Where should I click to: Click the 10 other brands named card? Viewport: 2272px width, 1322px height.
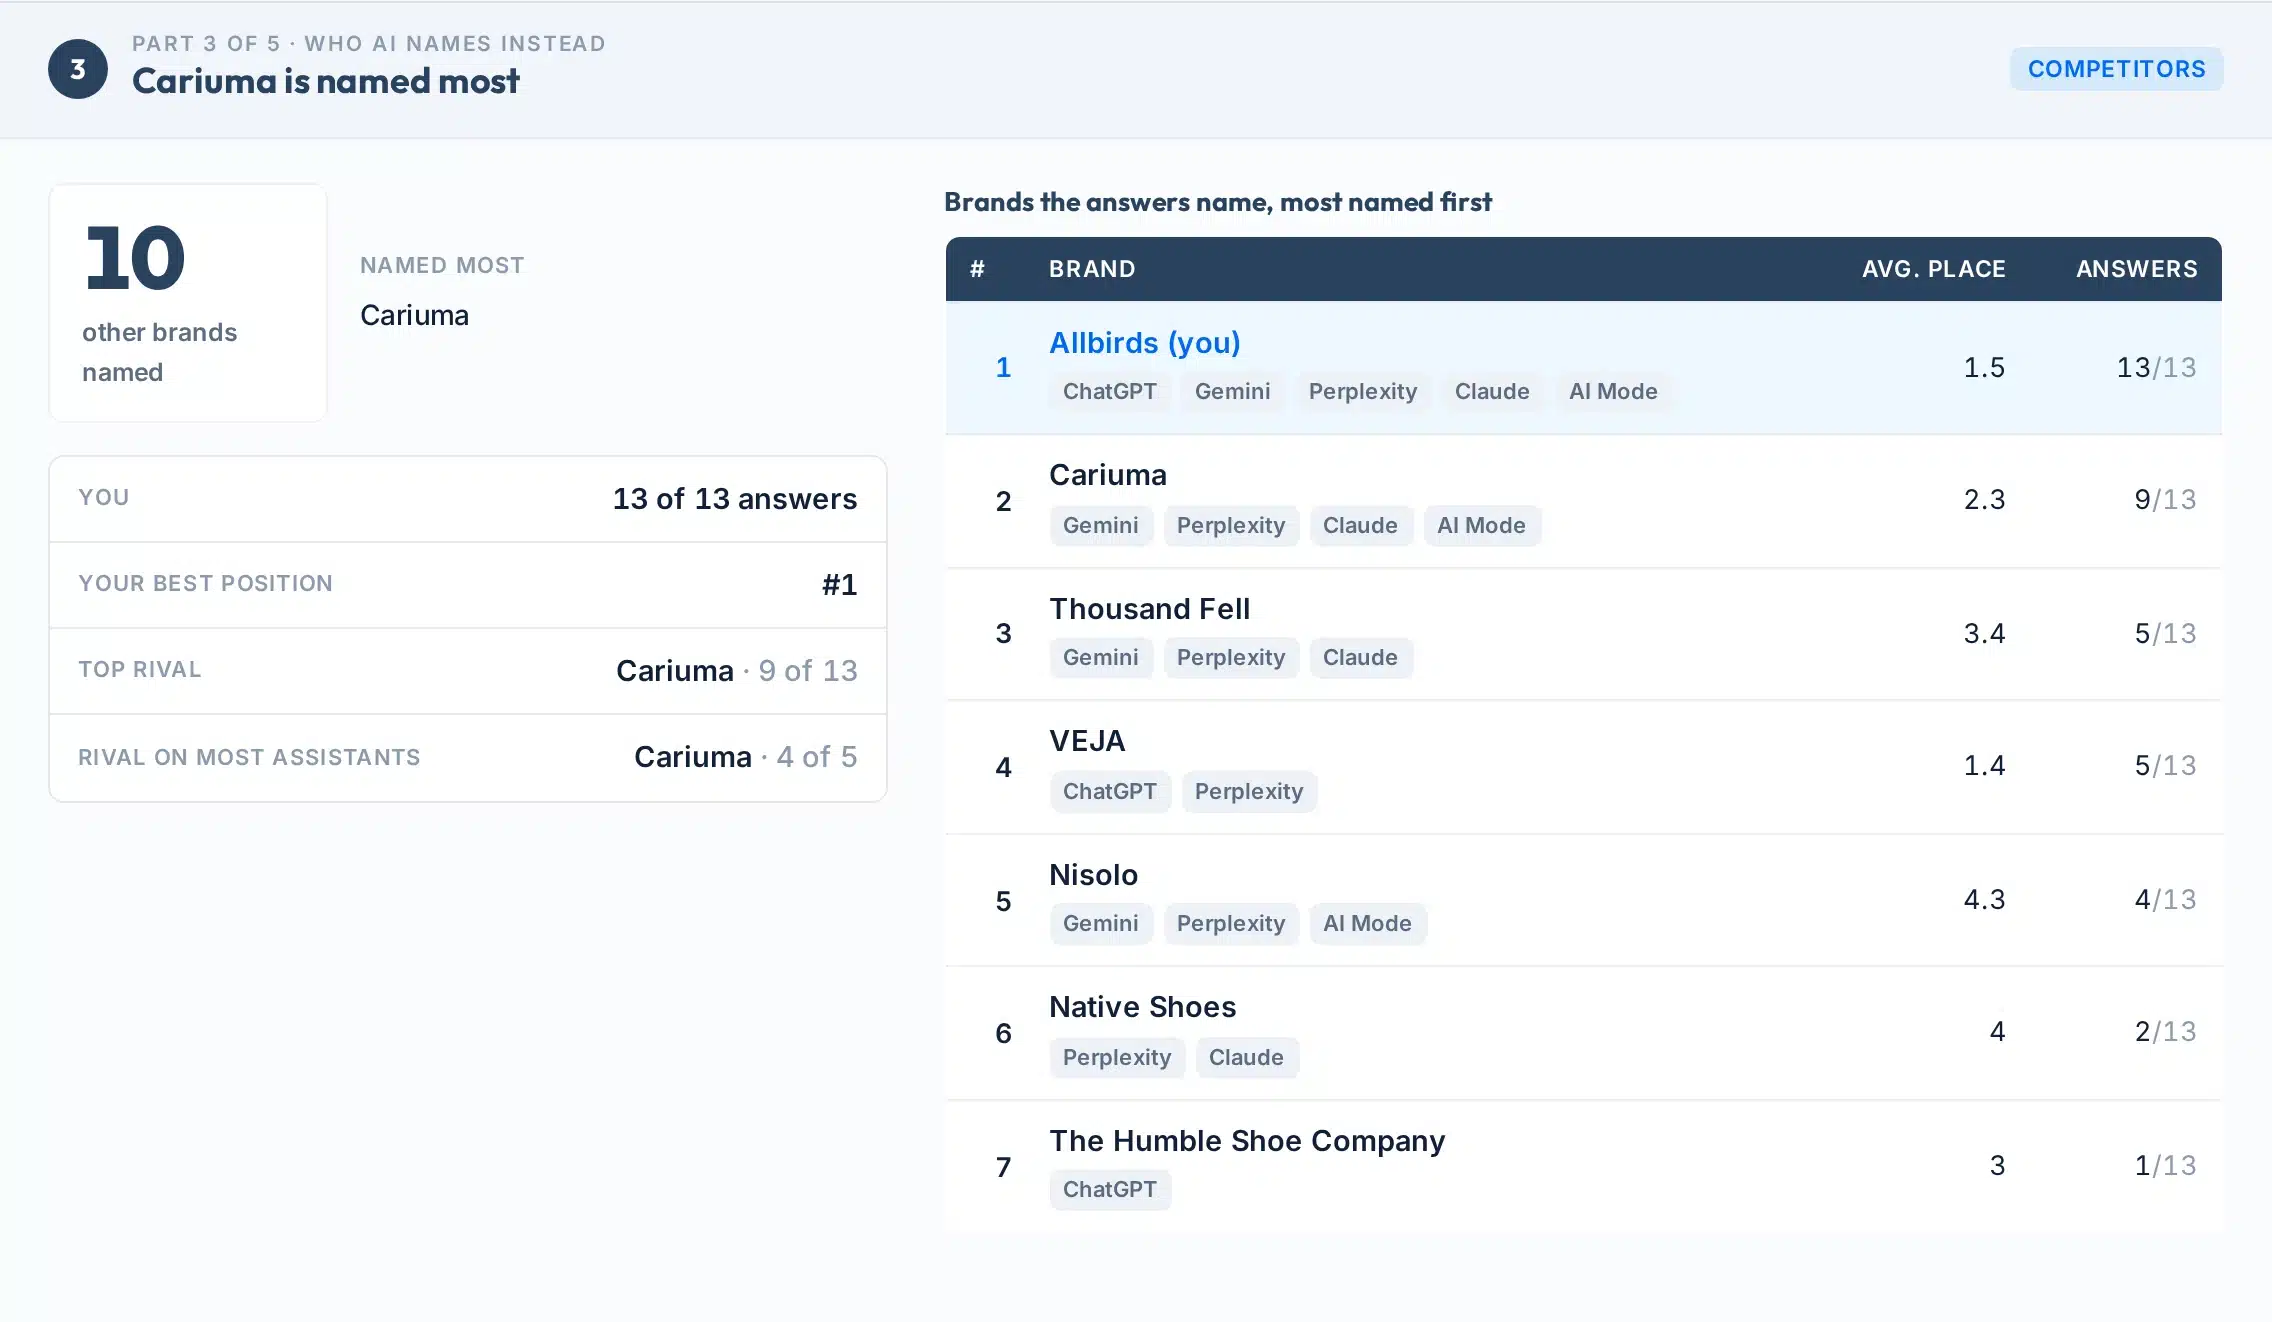tap(188, 303)
